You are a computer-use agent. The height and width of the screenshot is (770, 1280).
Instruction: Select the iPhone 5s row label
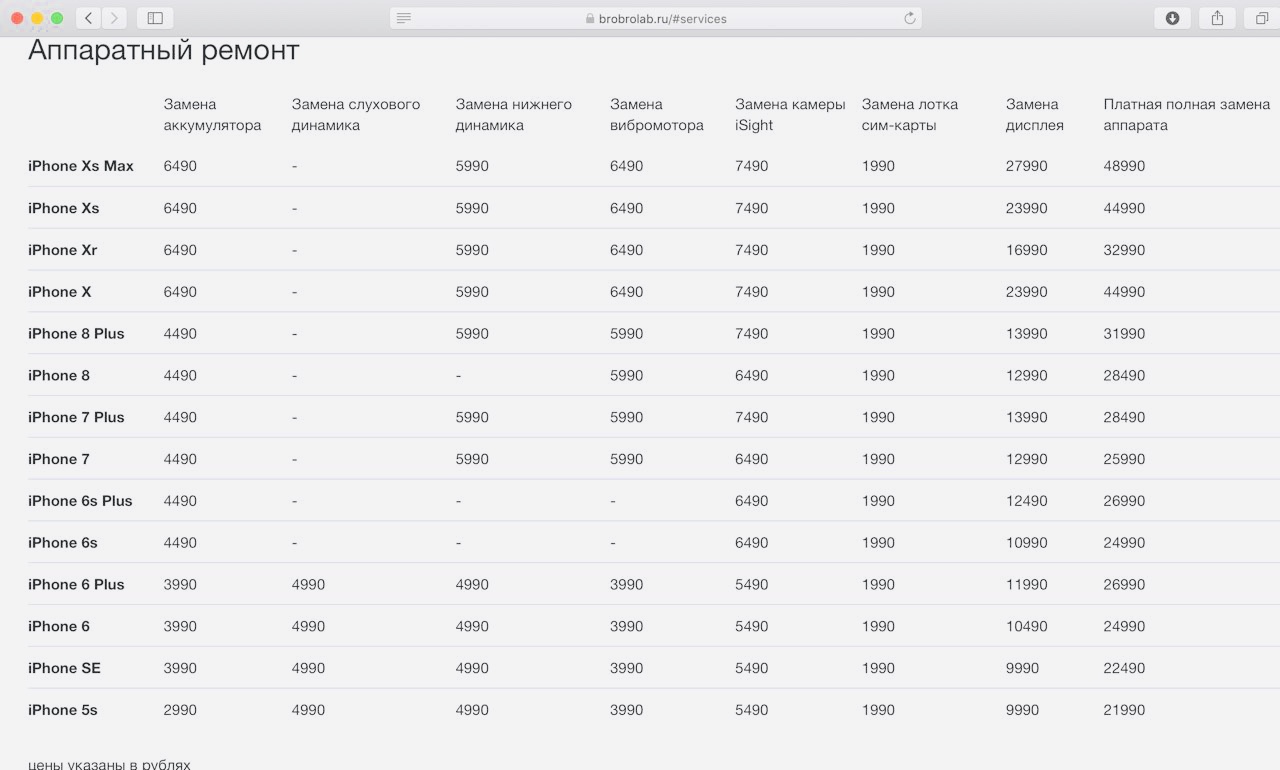pos(63,710)
